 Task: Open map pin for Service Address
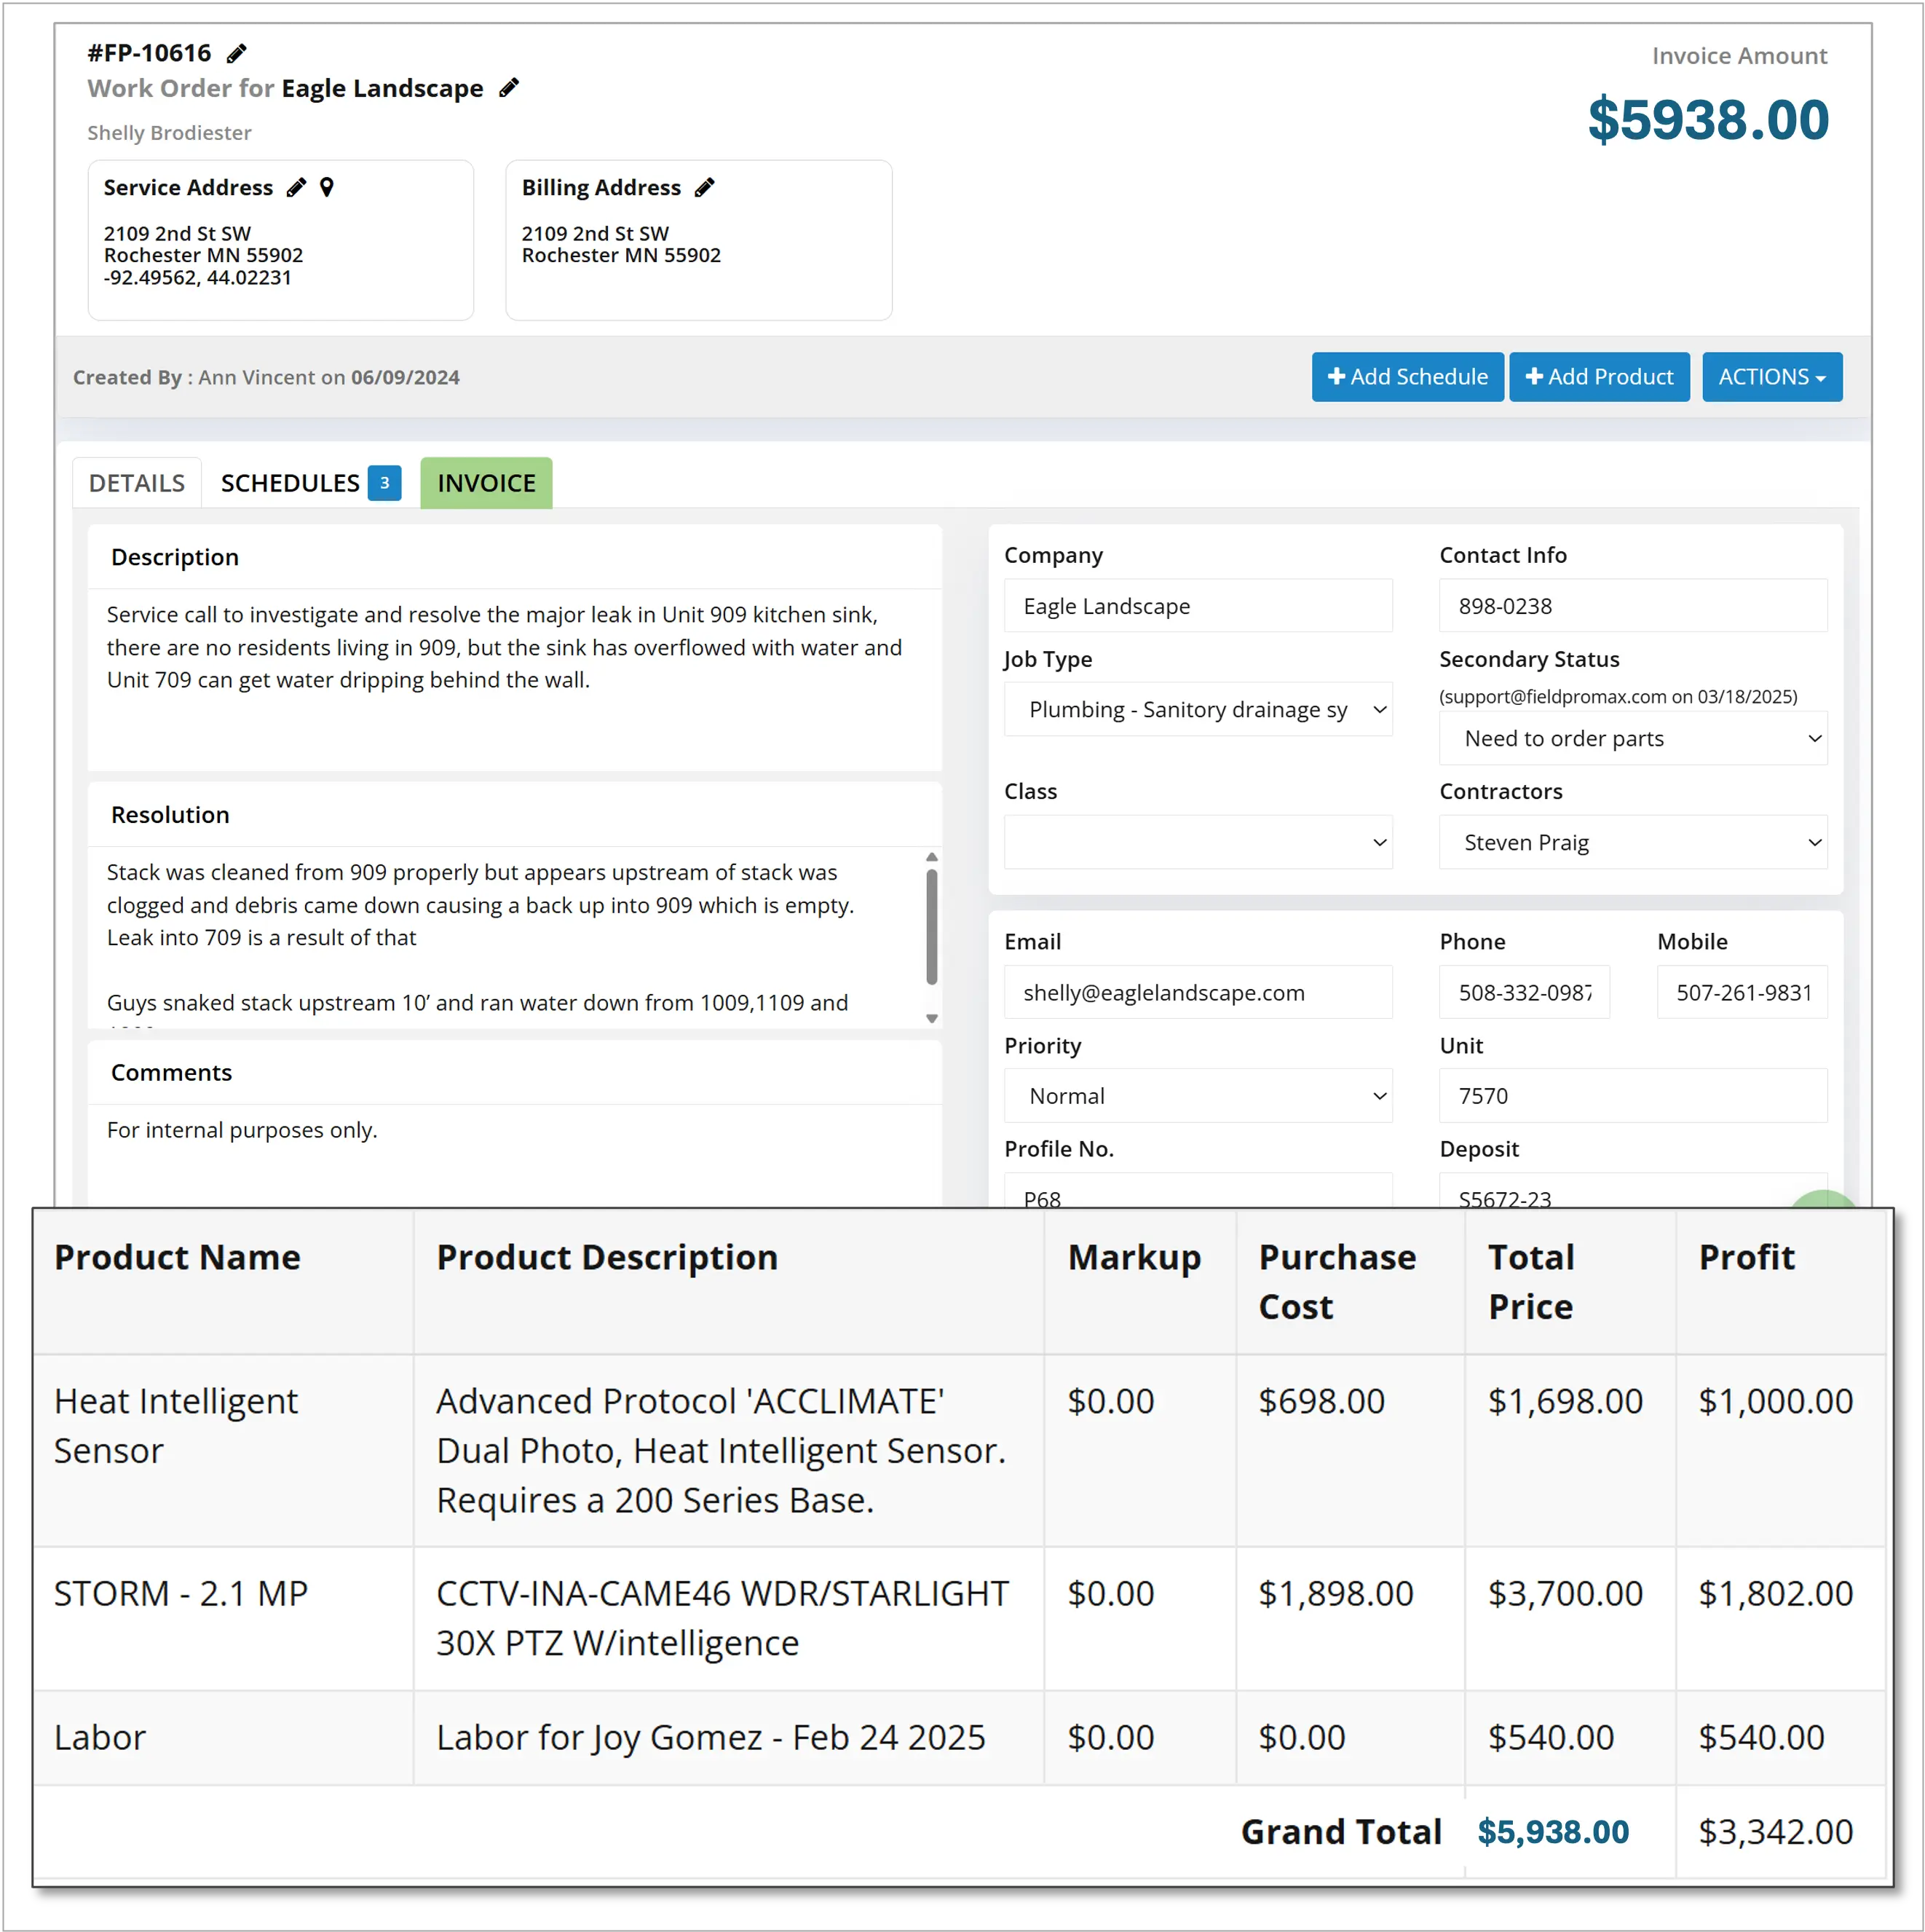(x=327, y=187)
